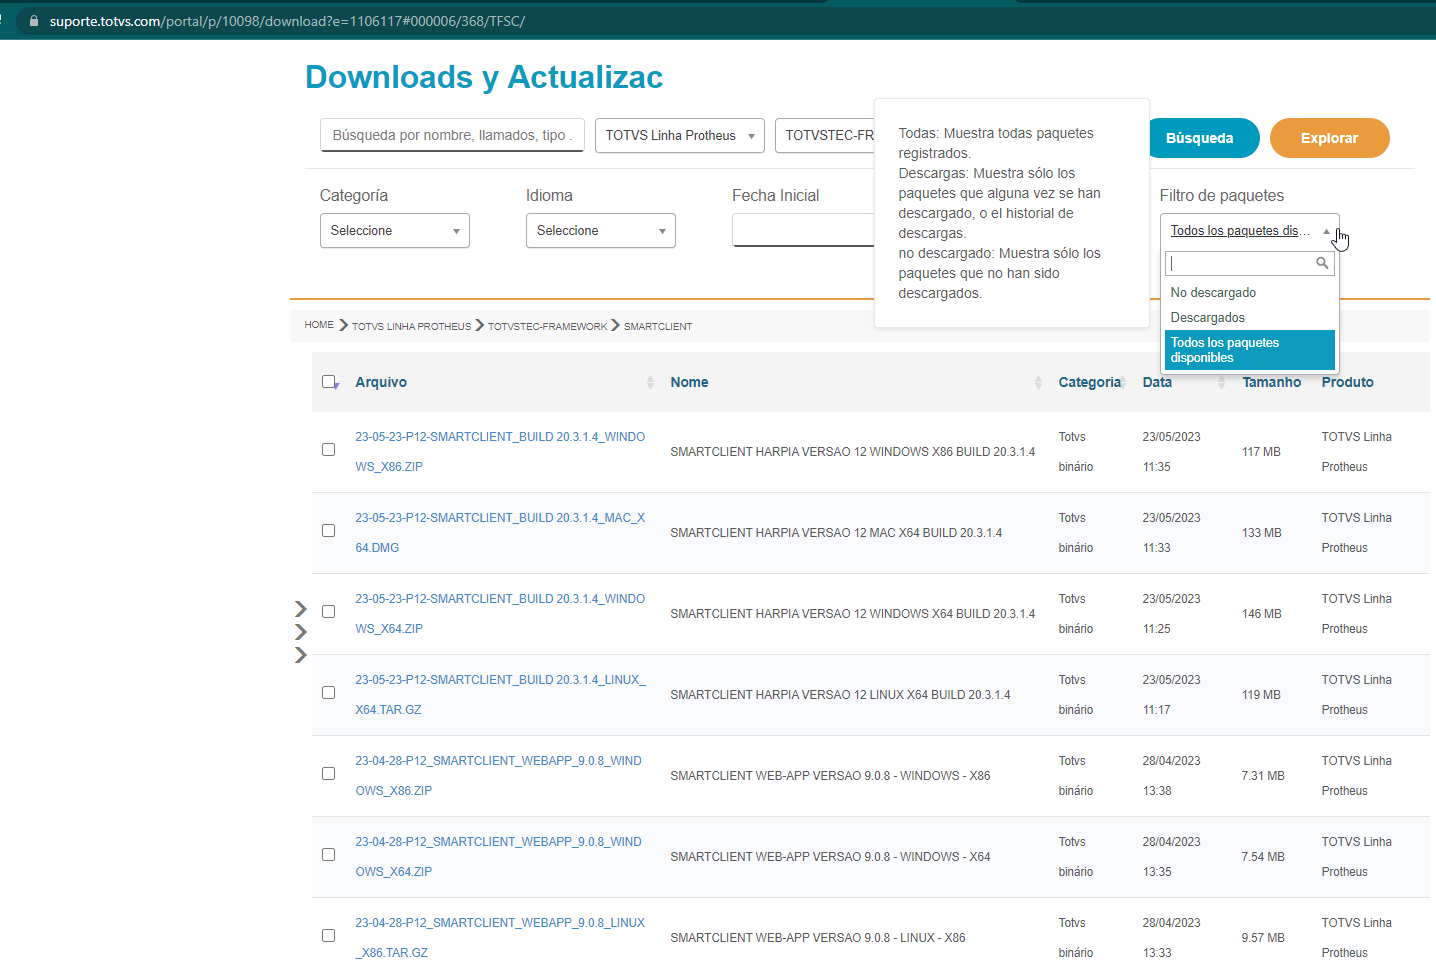This screenshot has height=977, width=1436.
Task: Sort by Nome column header
Action: coord(689,382)
